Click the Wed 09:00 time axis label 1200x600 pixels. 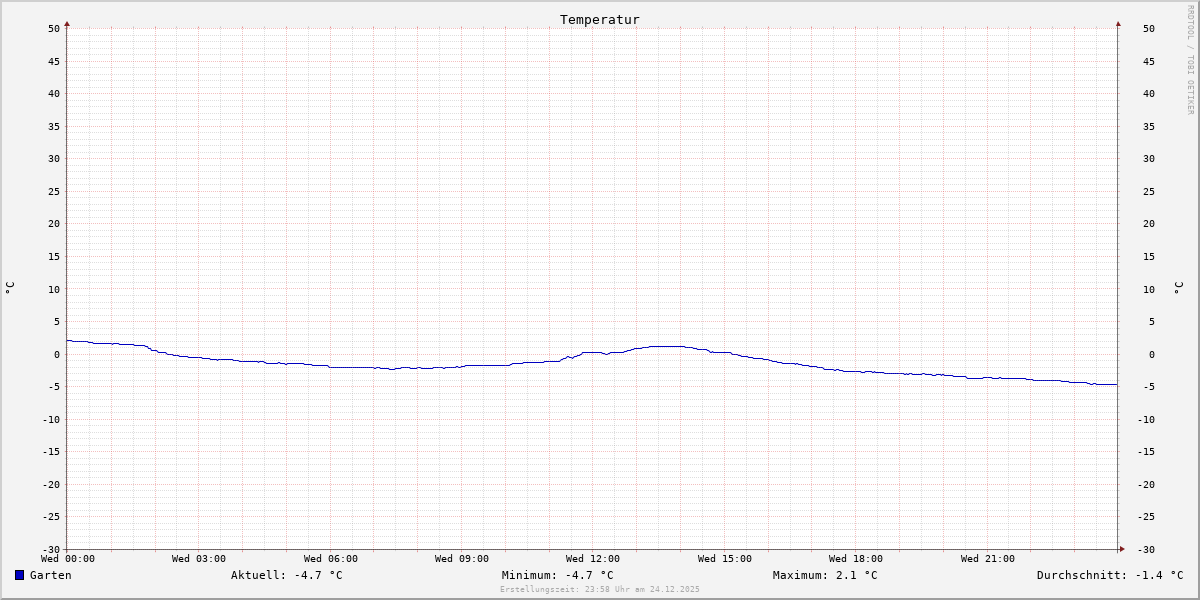[x=462, y=559]
